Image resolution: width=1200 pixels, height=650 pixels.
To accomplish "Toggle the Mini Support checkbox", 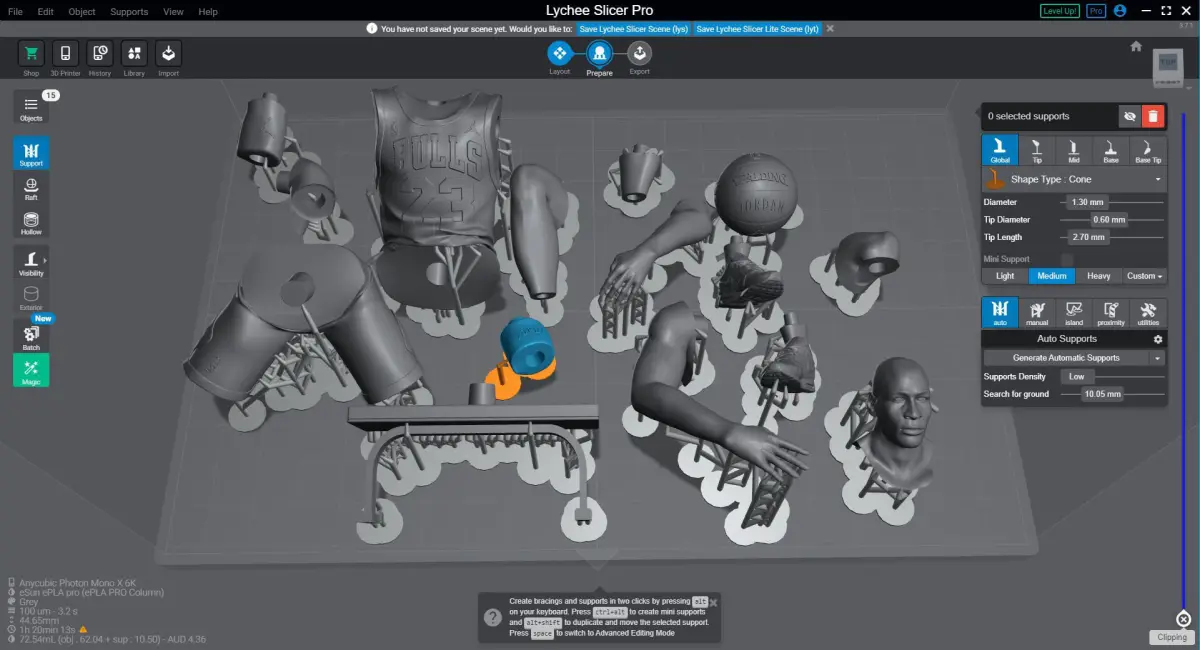I will tap(1066, 259).
